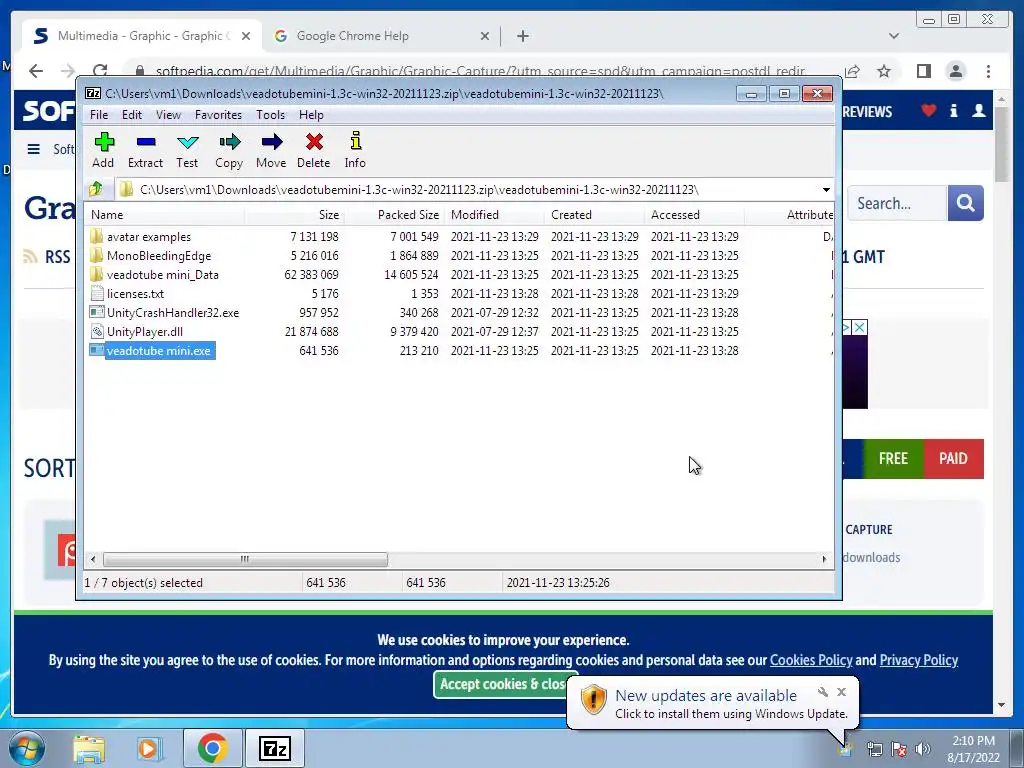Toggle Chrome side panel icon
The image size is (1024, 768).
pyautogui.click(x=923, y=71)
